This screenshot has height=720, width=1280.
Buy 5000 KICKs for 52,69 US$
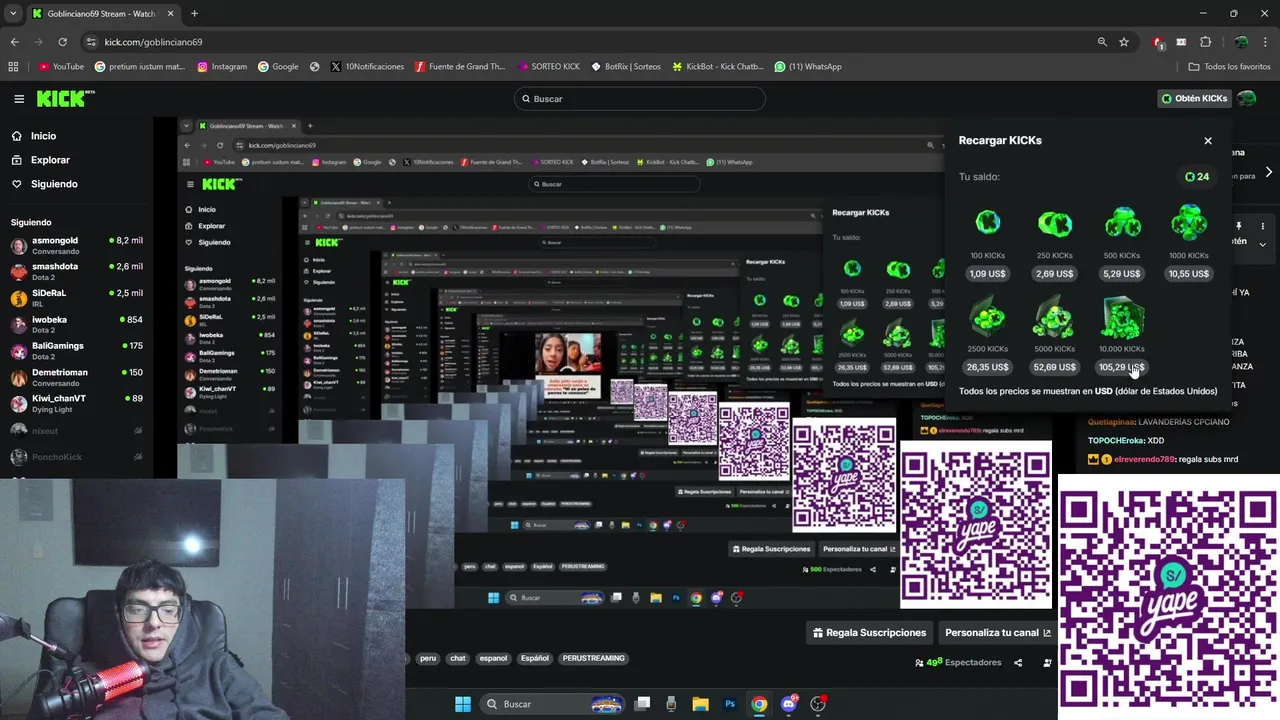1055,367
